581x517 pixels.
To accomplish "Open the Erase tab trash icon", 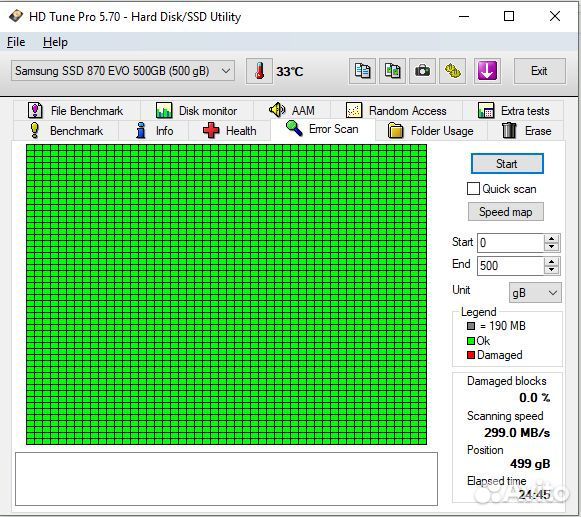I will pyautogui.click(x=509, y=130).
